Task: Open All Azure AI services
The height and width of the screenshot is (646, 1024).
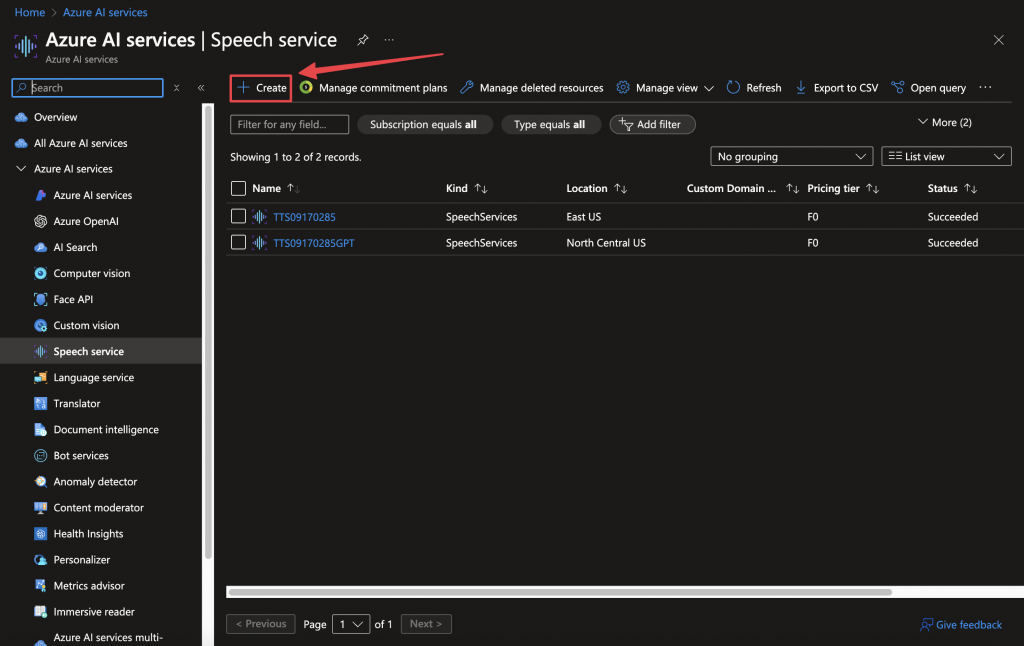Action: click(80, 143)
